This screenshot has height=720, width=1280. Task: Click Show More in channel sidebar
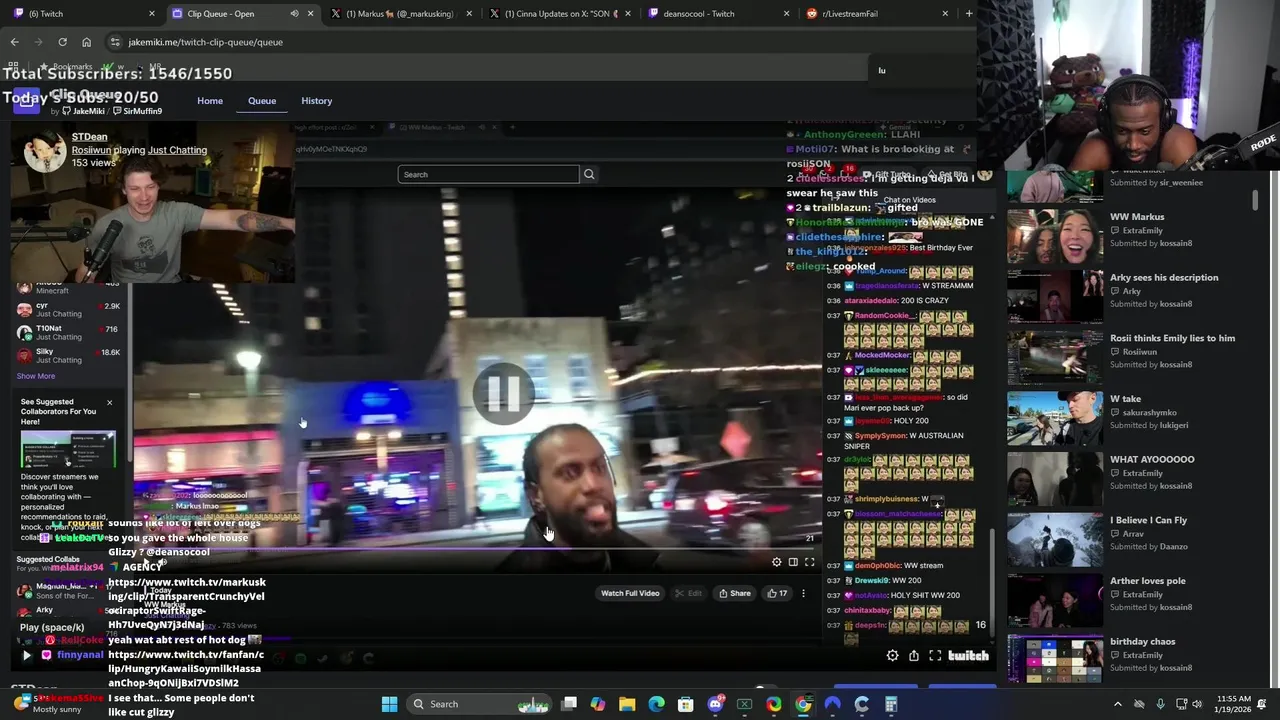click(36, 376)
